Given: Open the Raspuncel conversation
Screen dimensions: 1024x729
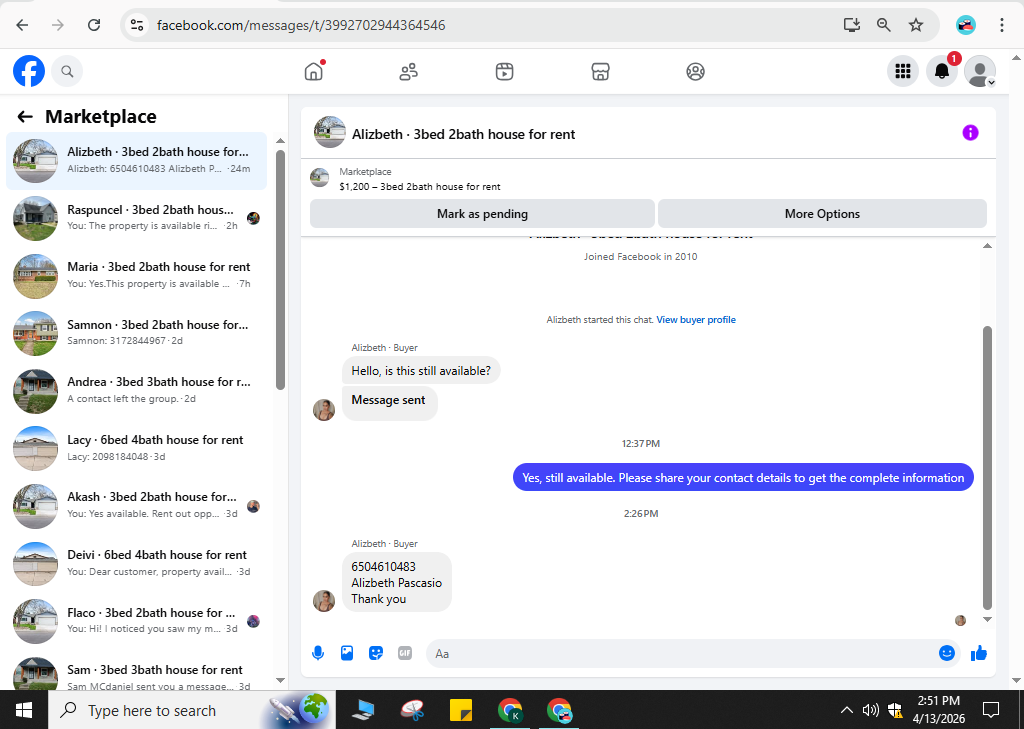Looking at the screenshot, I should (136, 218).
